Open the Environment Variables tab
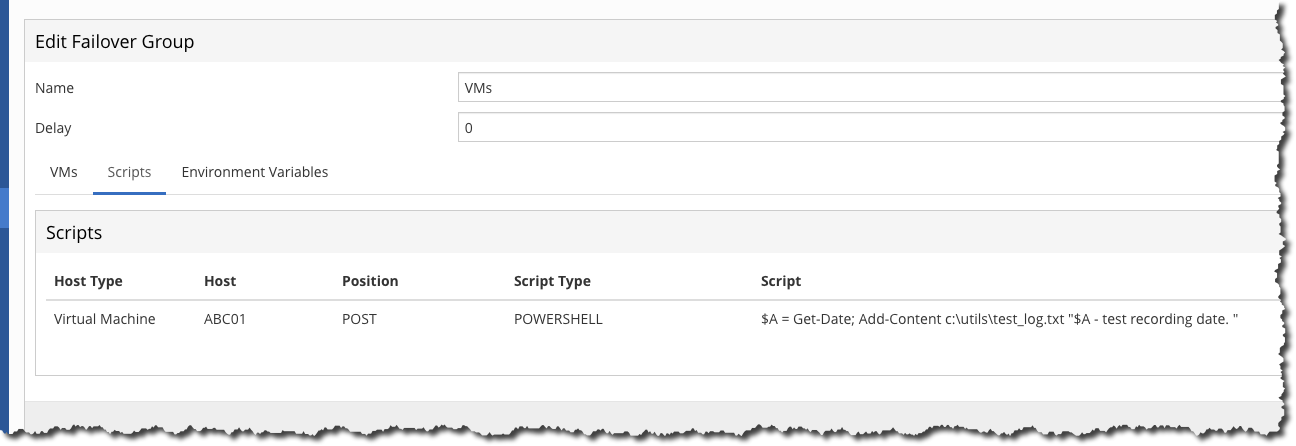 point(255,172)
